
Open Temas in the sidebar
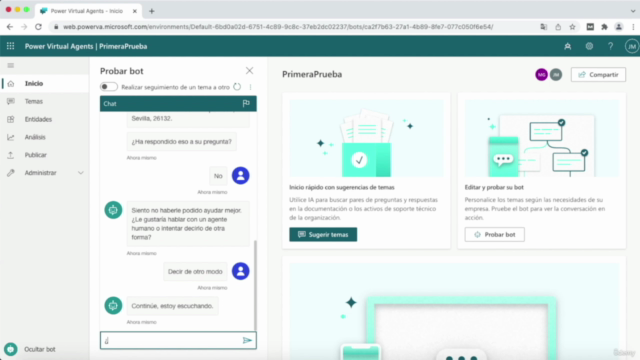(44, 101)
